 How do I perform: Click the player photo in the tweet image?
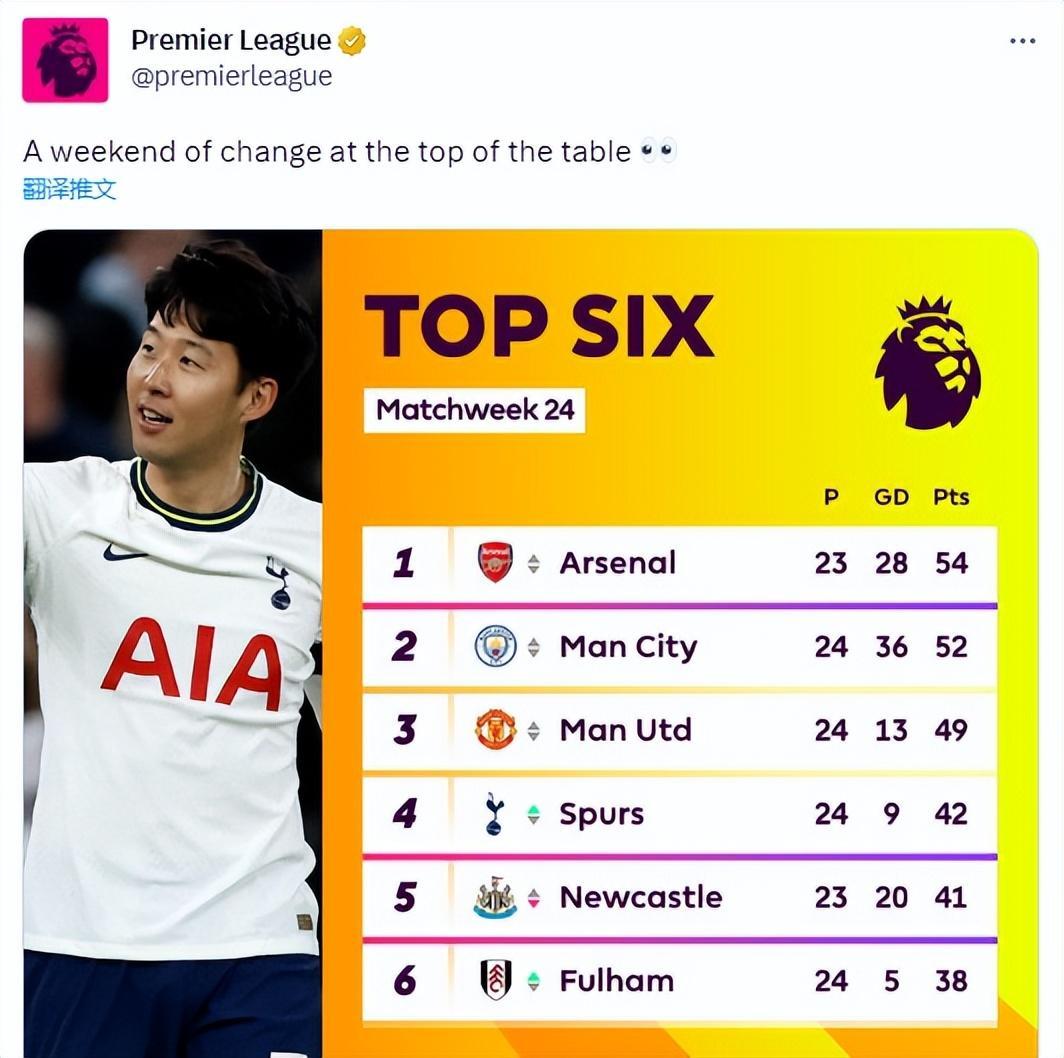[x=172, y=640]
